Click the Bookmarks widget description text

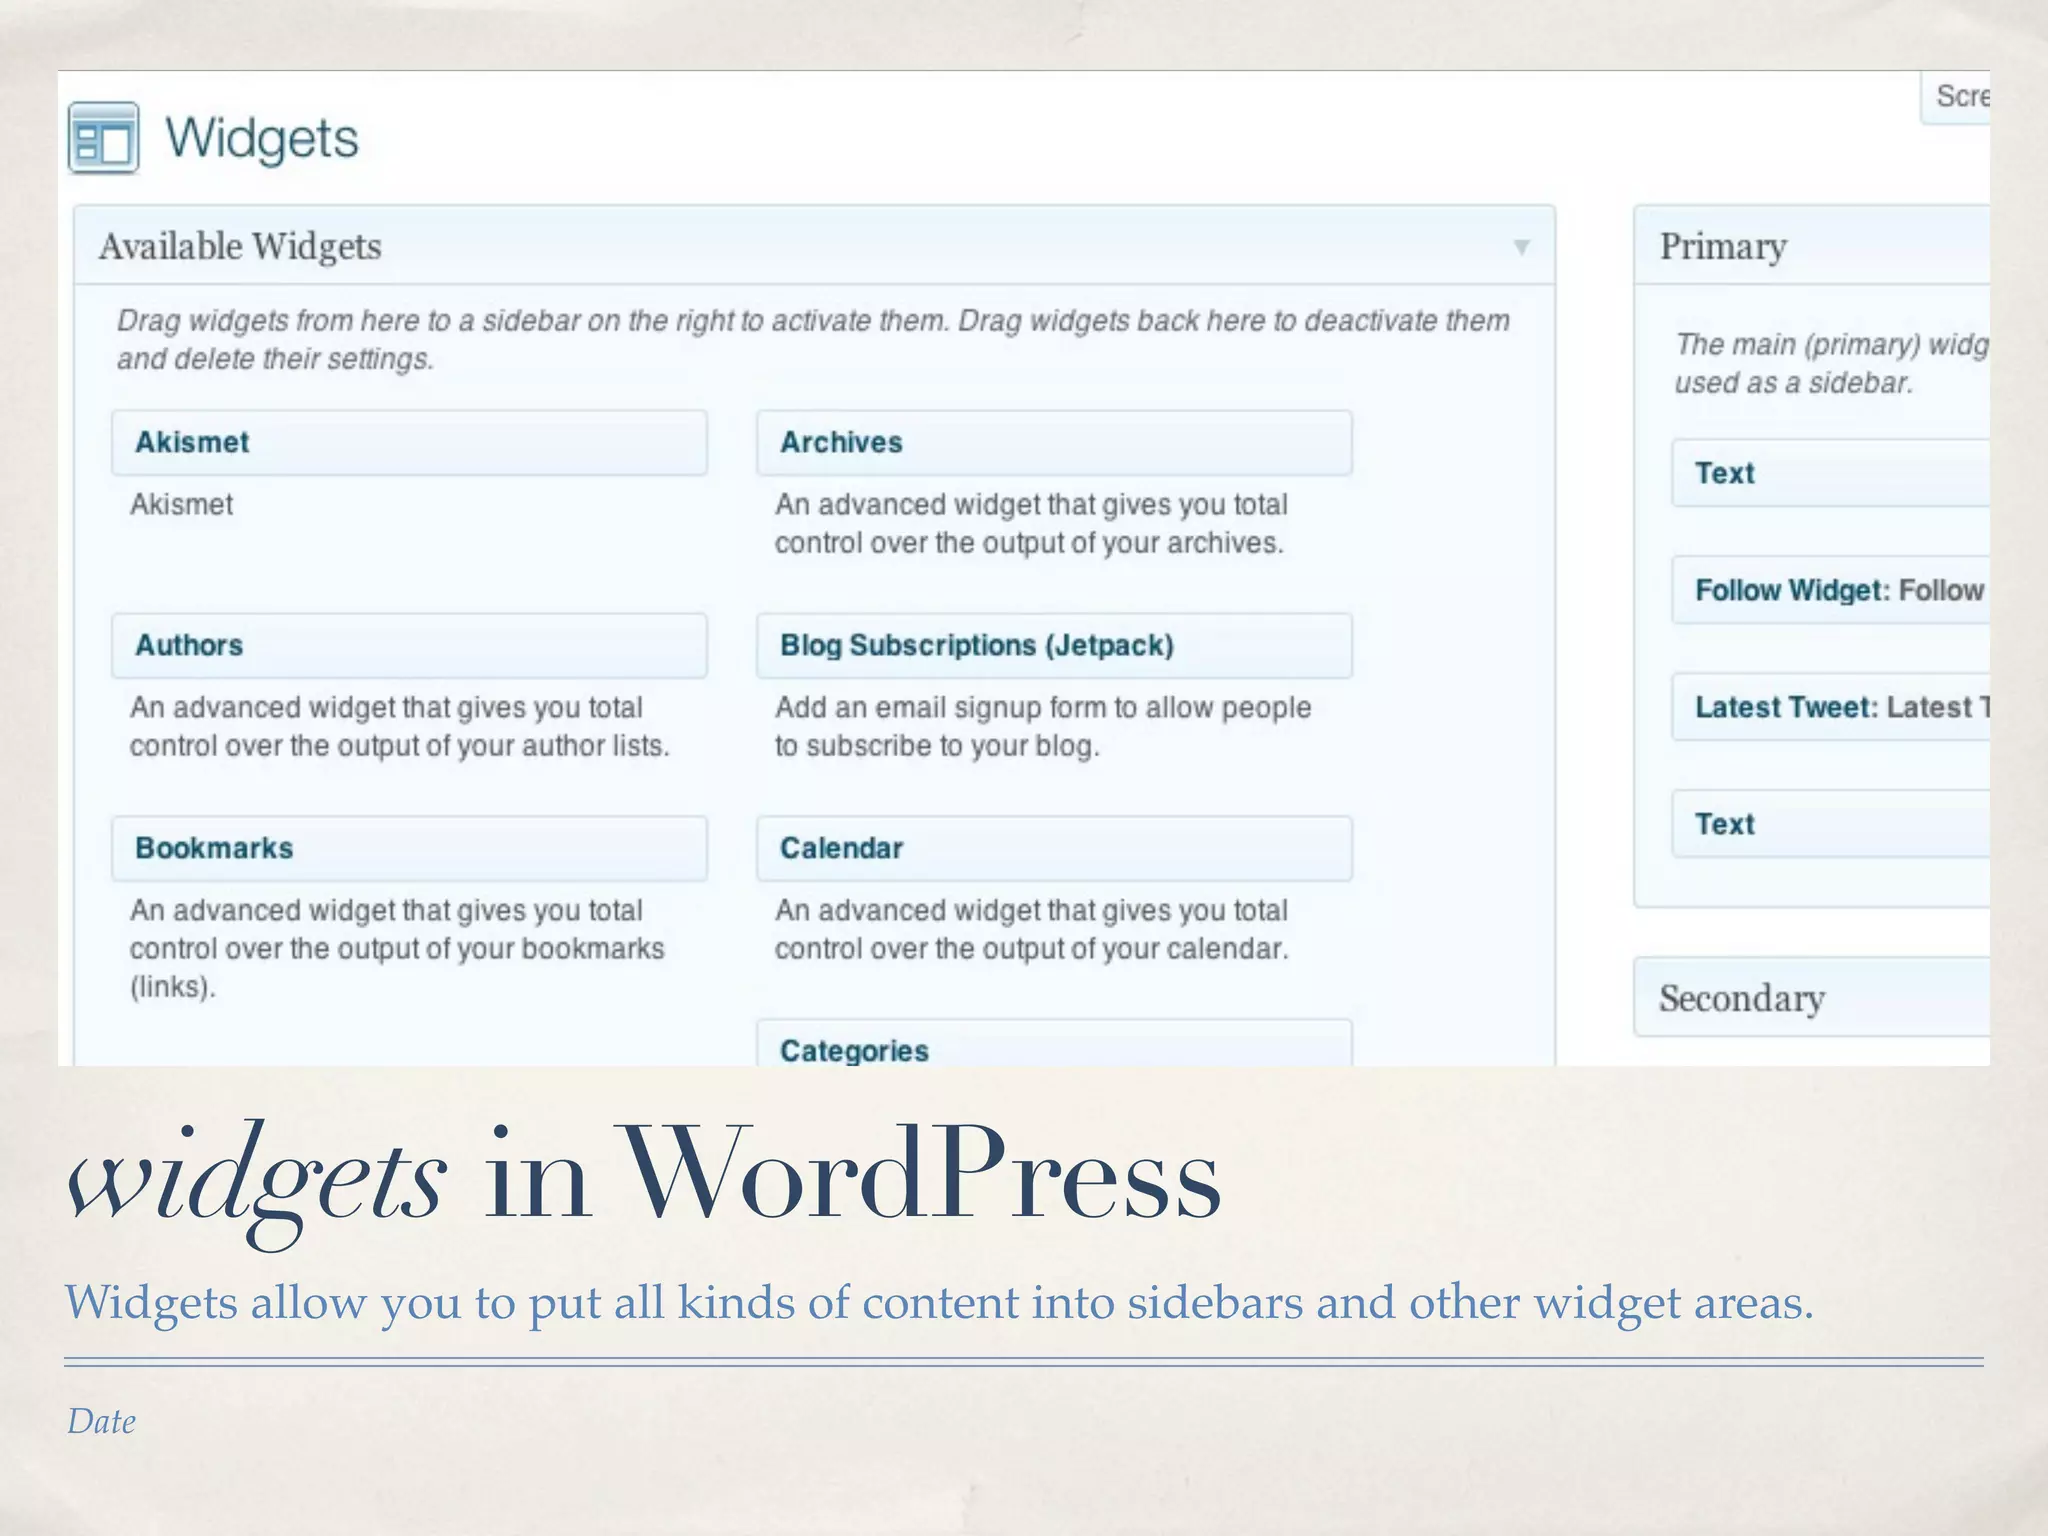point(397,948)
